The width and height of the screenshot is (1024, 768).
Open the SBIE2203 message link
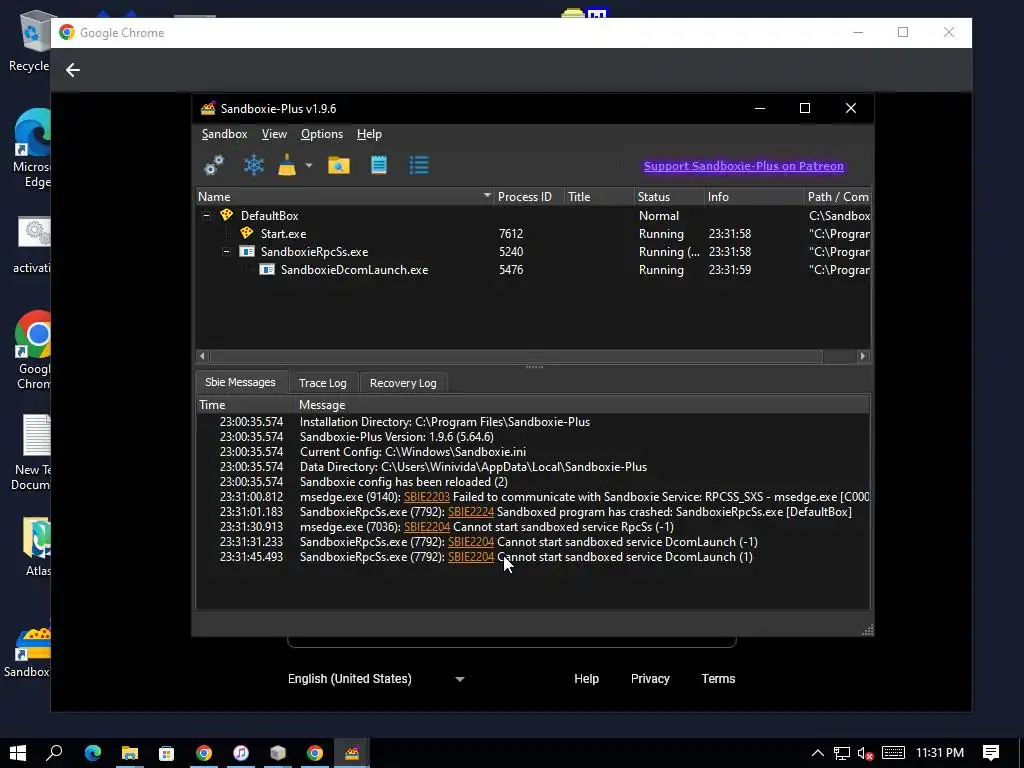coord(426,497)
